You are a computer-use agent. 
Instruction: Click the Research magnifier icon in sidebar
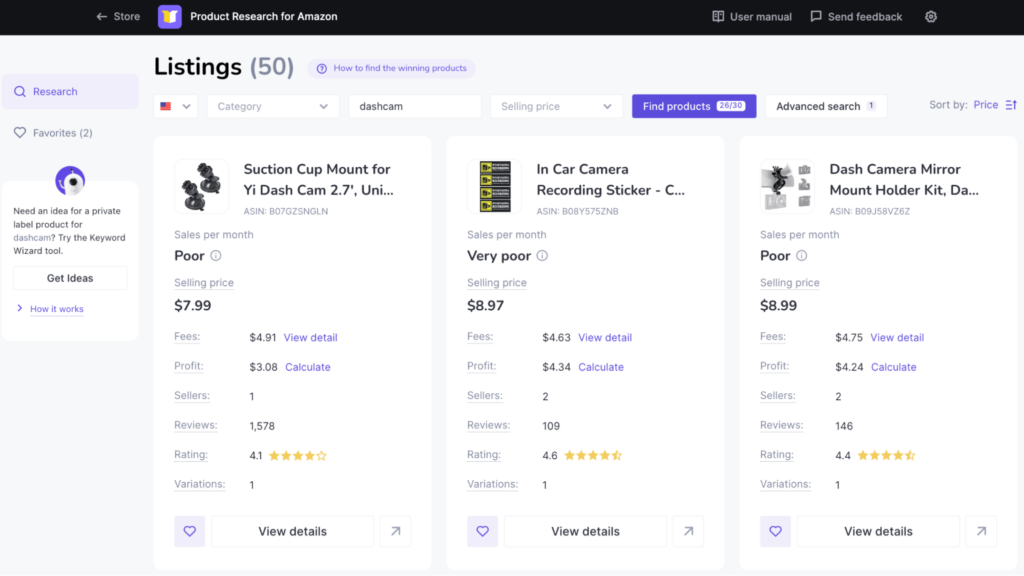click(x=20, y=91)
